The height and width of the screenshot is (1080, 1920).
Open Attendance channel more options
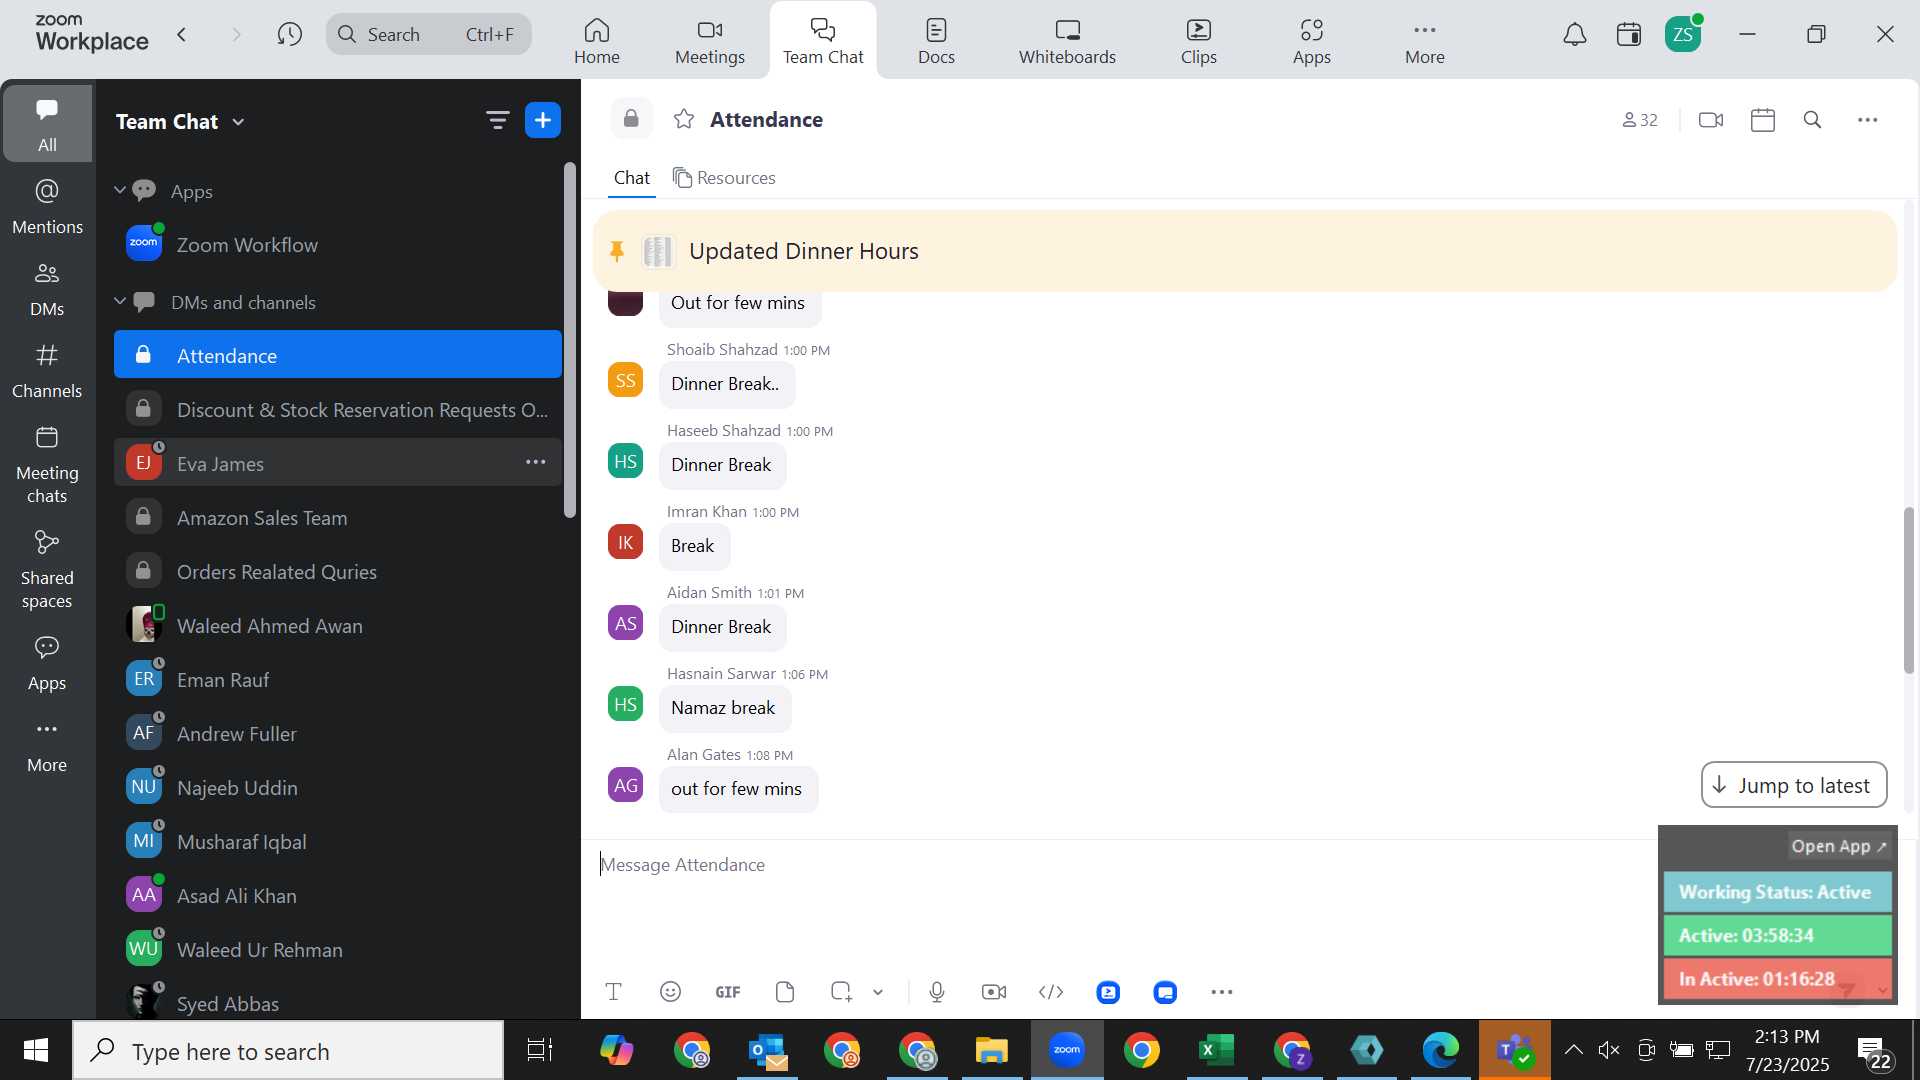1868,120
